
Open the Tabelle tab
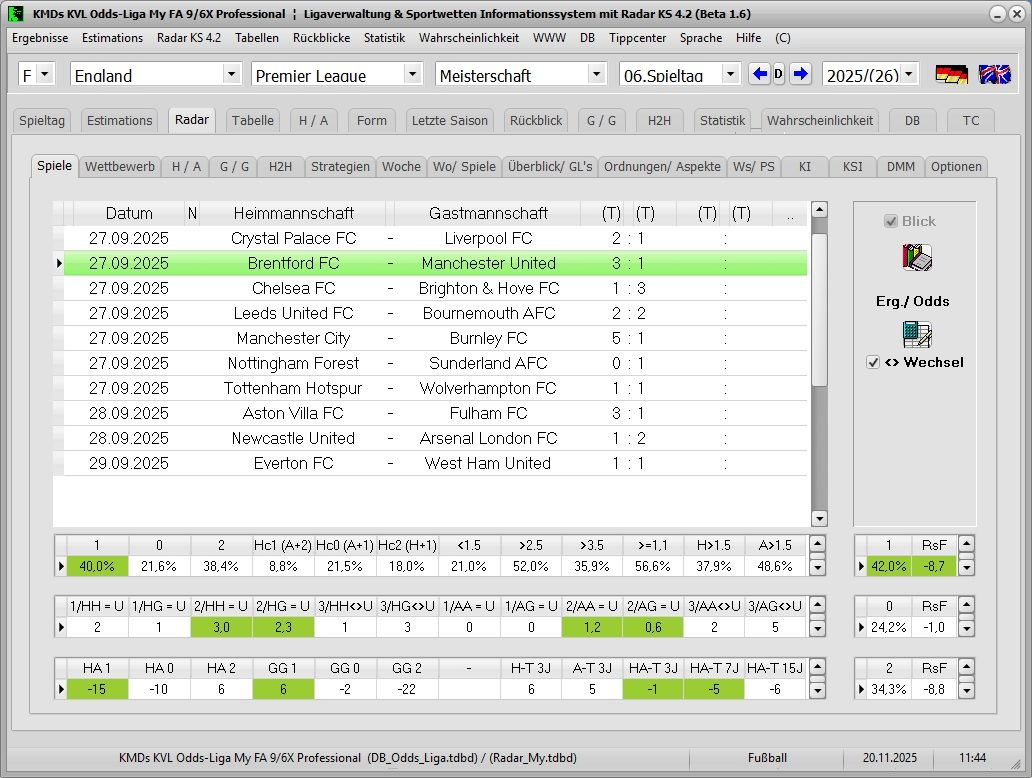[252, 120]
